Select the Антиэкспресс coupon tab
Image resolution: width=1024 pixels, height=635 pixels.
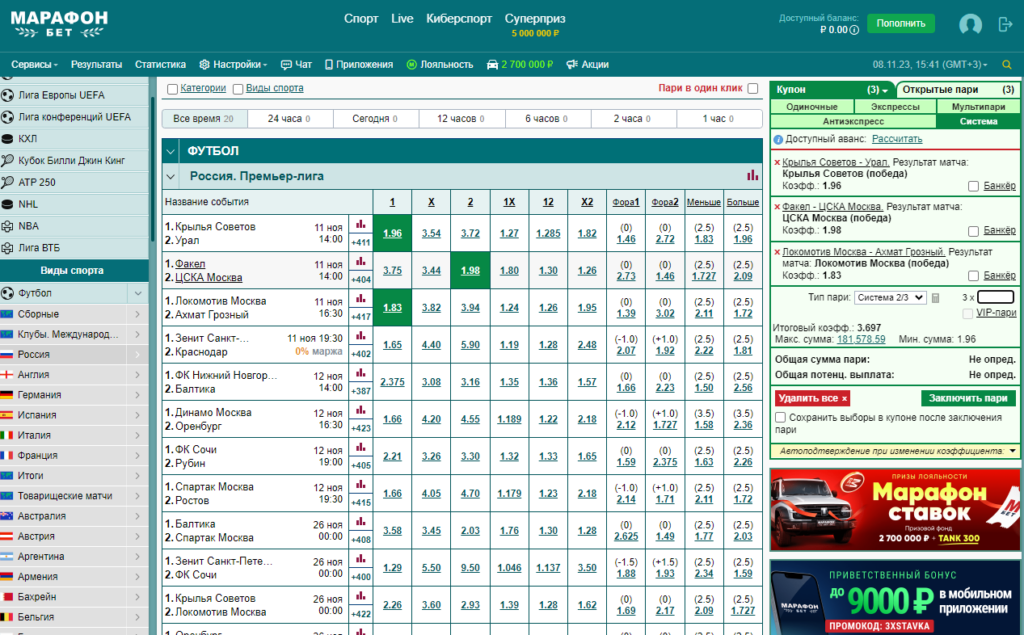point(853,122)
